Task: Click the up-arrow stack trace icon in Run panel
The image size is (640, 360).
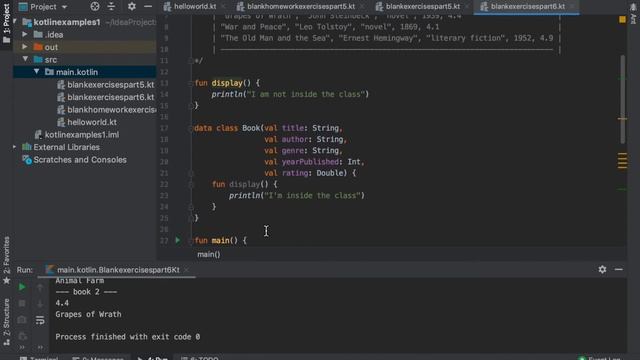Action: point(40,287)
